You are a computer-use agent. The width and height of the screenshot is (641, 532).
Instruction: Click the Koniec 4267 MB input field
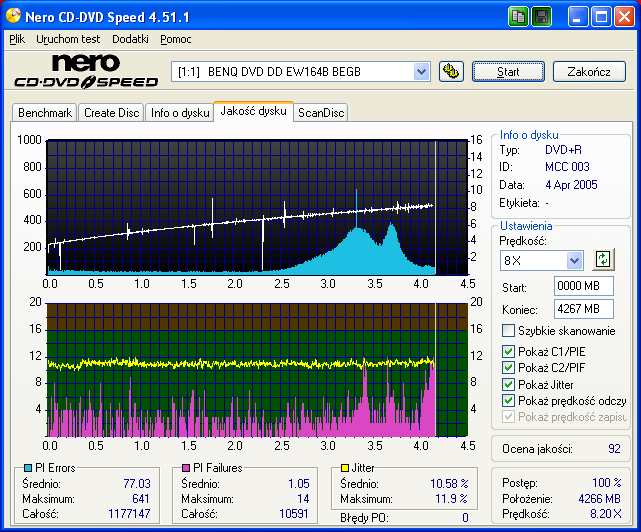[x=584, y=309]
